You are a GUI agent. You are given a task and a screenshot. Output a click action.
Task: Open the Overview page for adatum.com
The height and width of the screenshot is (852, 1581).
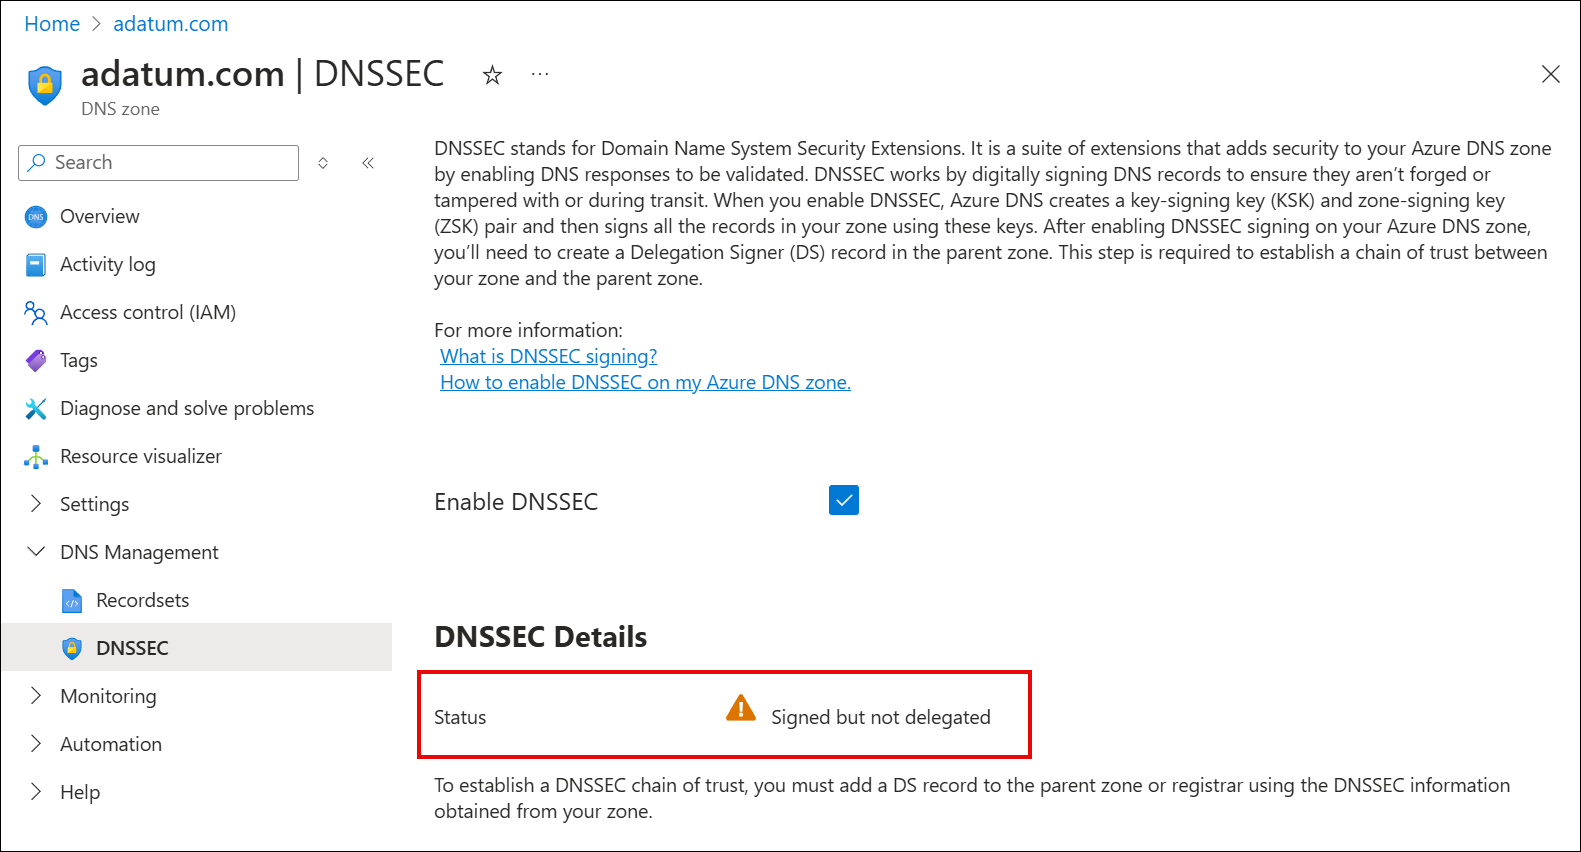click(99, 216)
